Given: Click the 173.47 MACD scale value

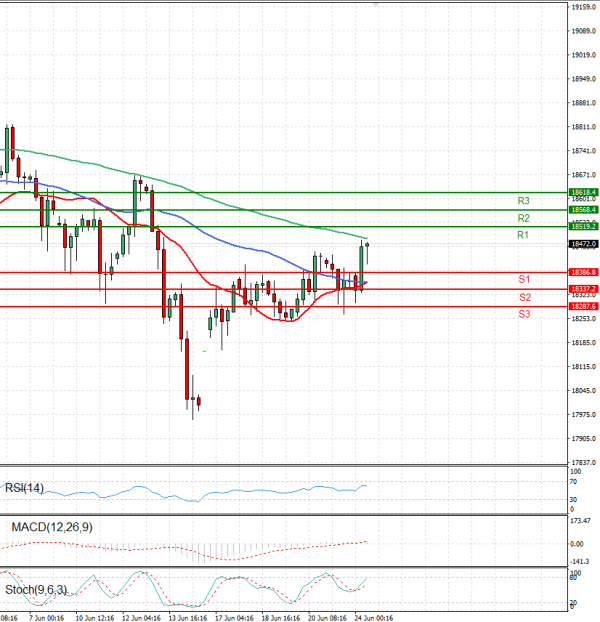Looking at the screenshot, I should pyautogui.click(x=579, y=520).
